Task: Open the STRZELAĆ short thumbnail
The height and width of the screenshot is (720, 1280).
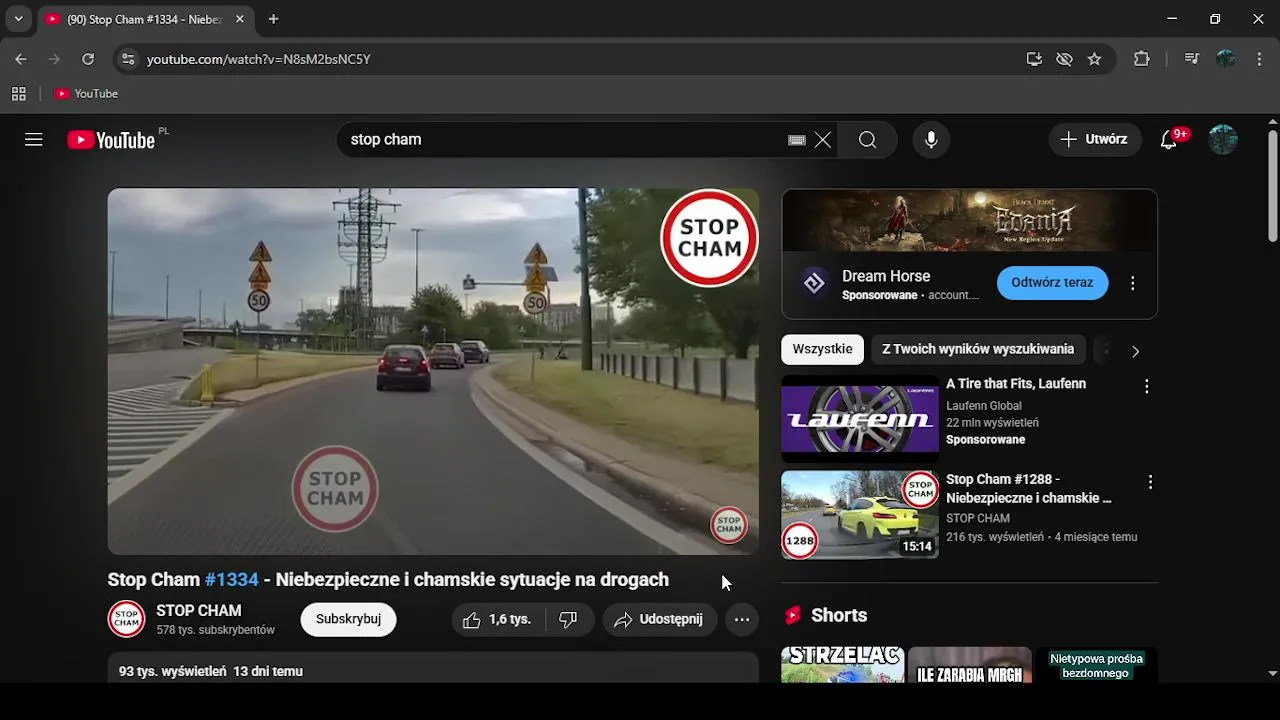Action: pos(843,665)
